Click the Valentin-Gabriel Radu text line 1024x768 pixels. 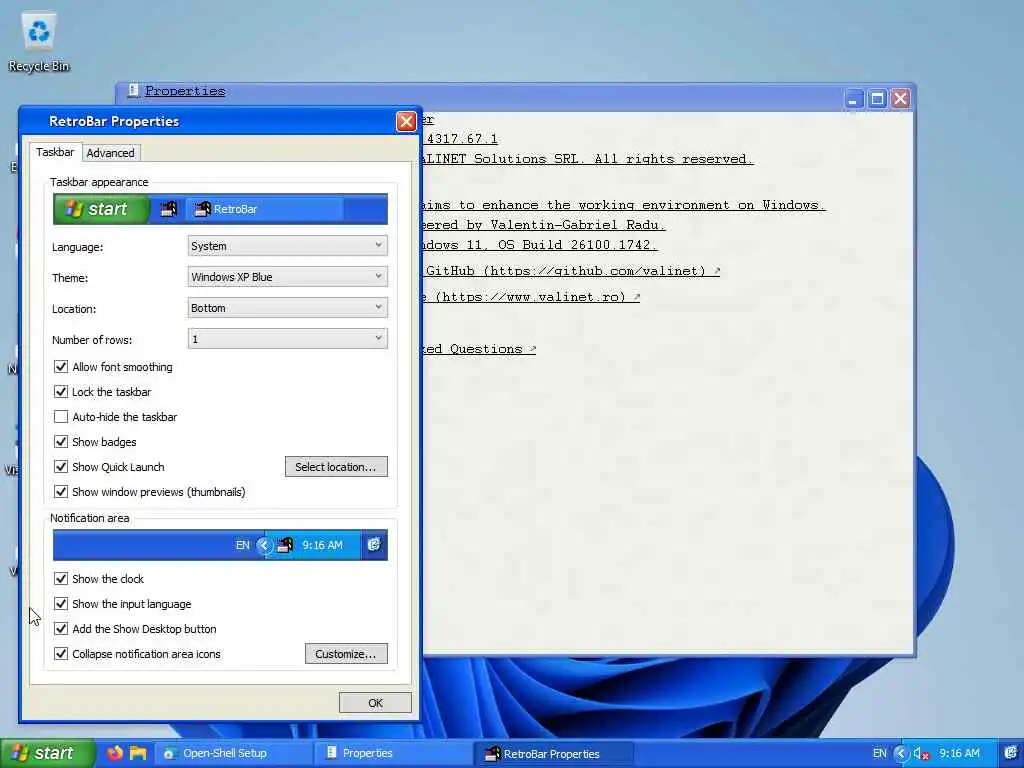543,225
